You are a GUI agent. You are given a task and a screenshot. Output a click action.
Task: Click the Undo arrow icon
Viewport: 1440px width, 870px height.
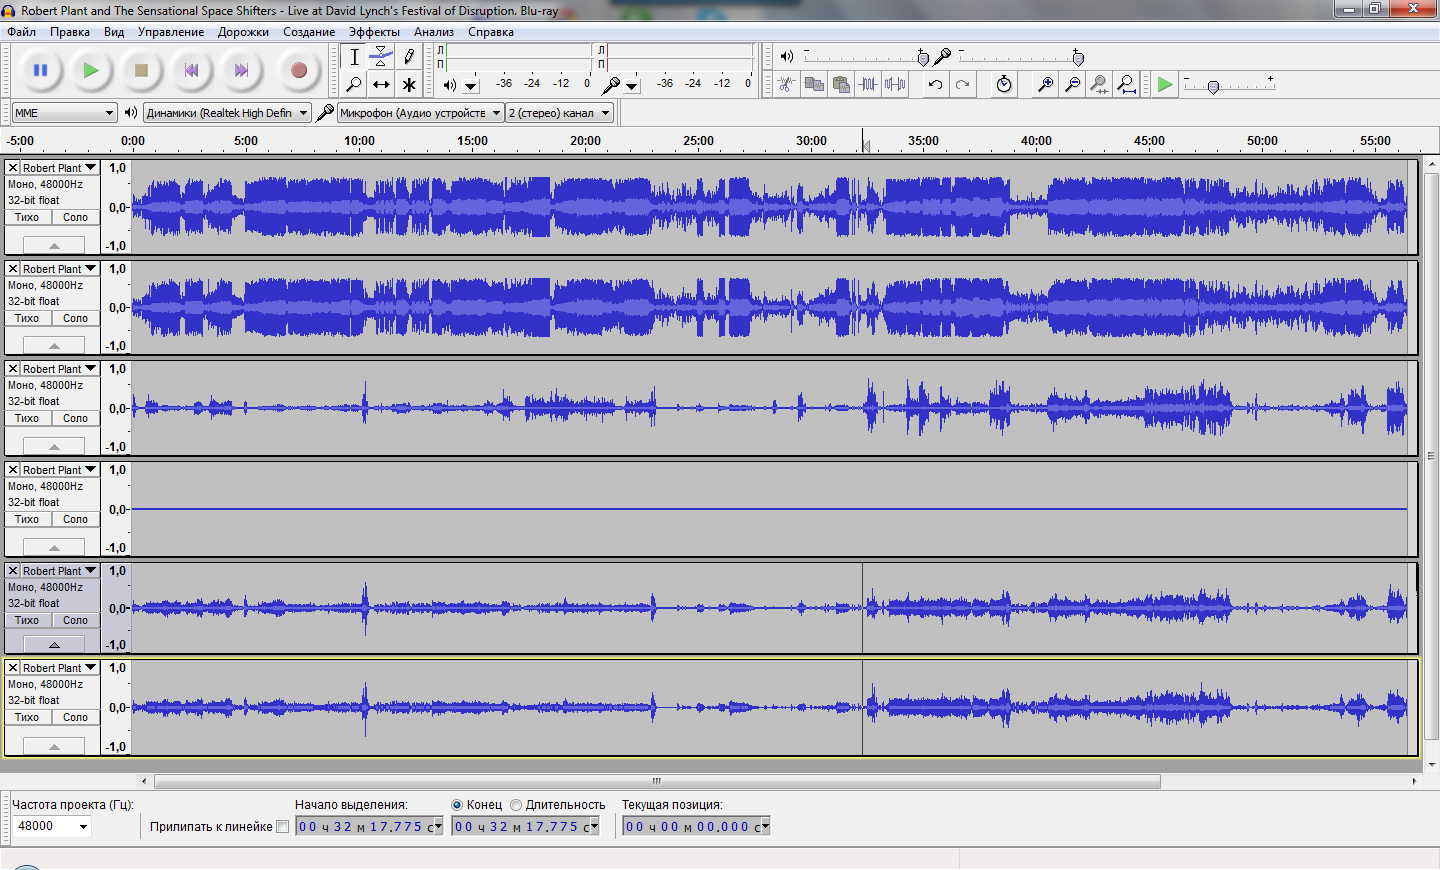pos(935,85)
